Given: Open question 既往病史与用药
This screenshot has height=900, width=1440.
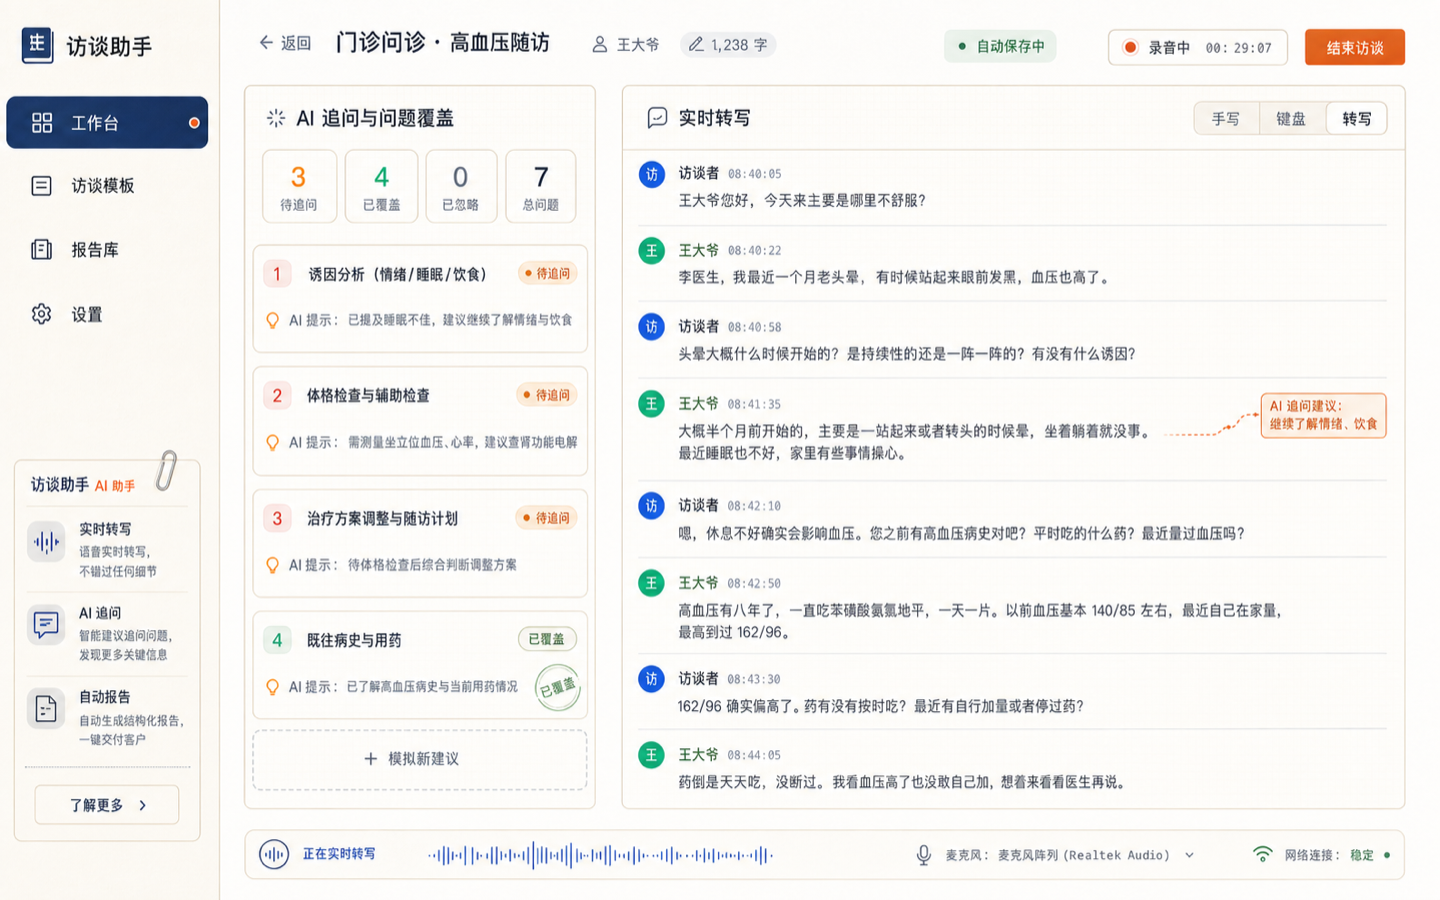Looking at the screenshot, I should pyautogui.click(x=420, y=666).
